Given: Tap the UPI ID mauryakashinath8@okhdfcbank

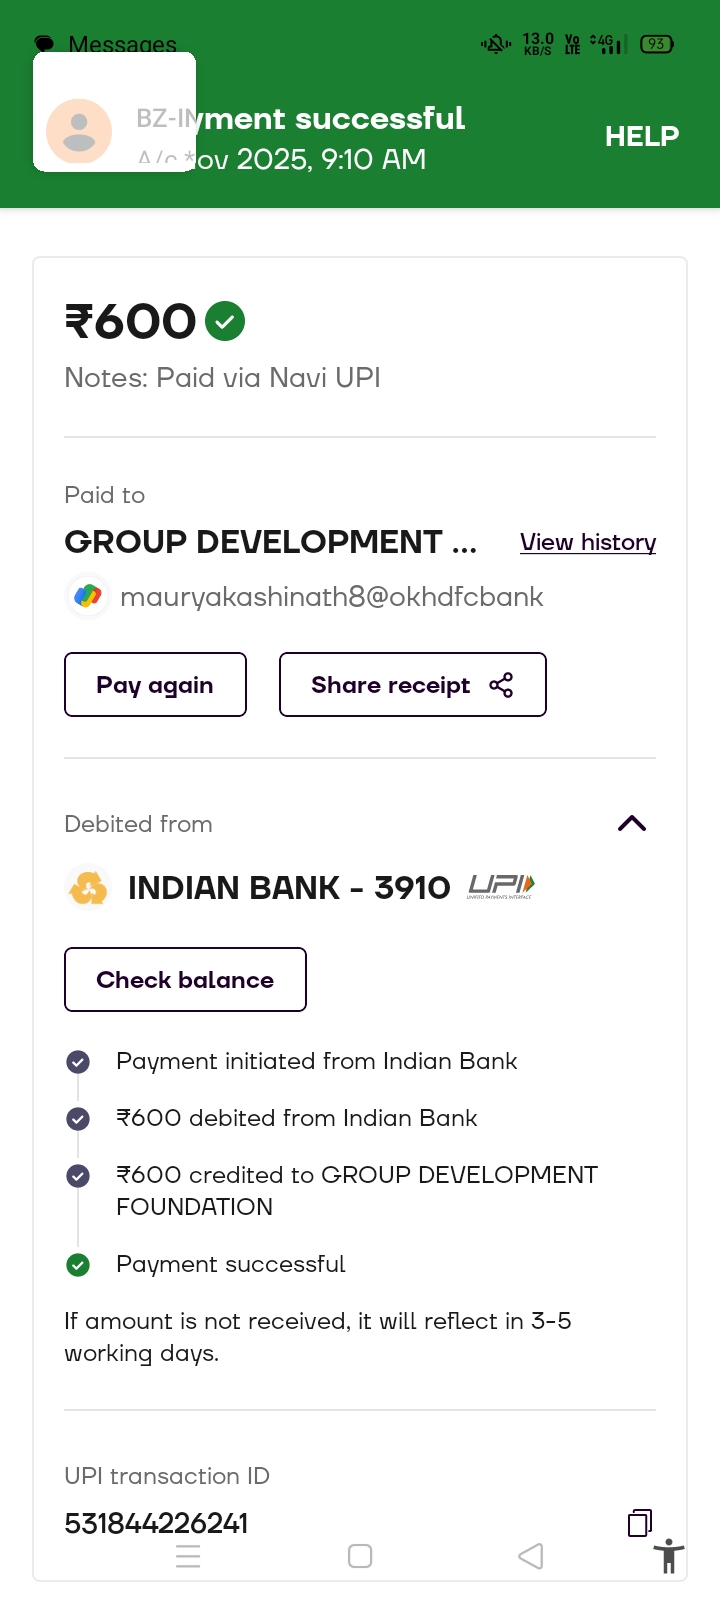Looking at the screenshot, I should [x=331, y=597].
